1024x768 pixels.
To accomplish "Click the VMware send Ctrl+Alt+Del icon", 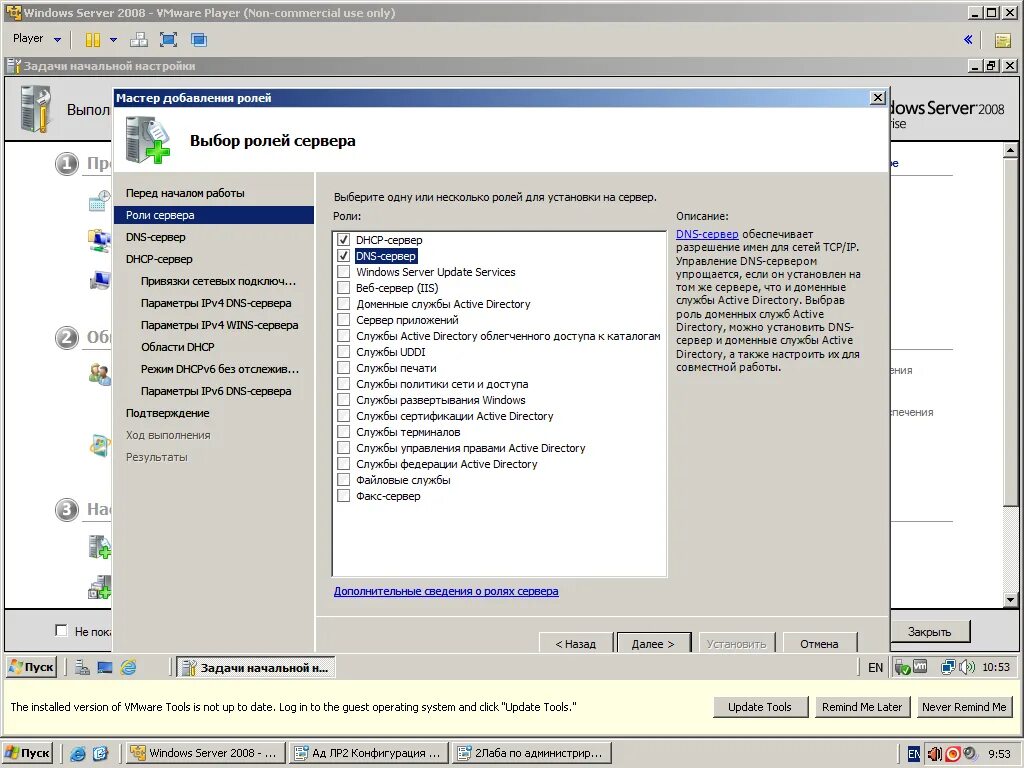I will tap(138, 40).
